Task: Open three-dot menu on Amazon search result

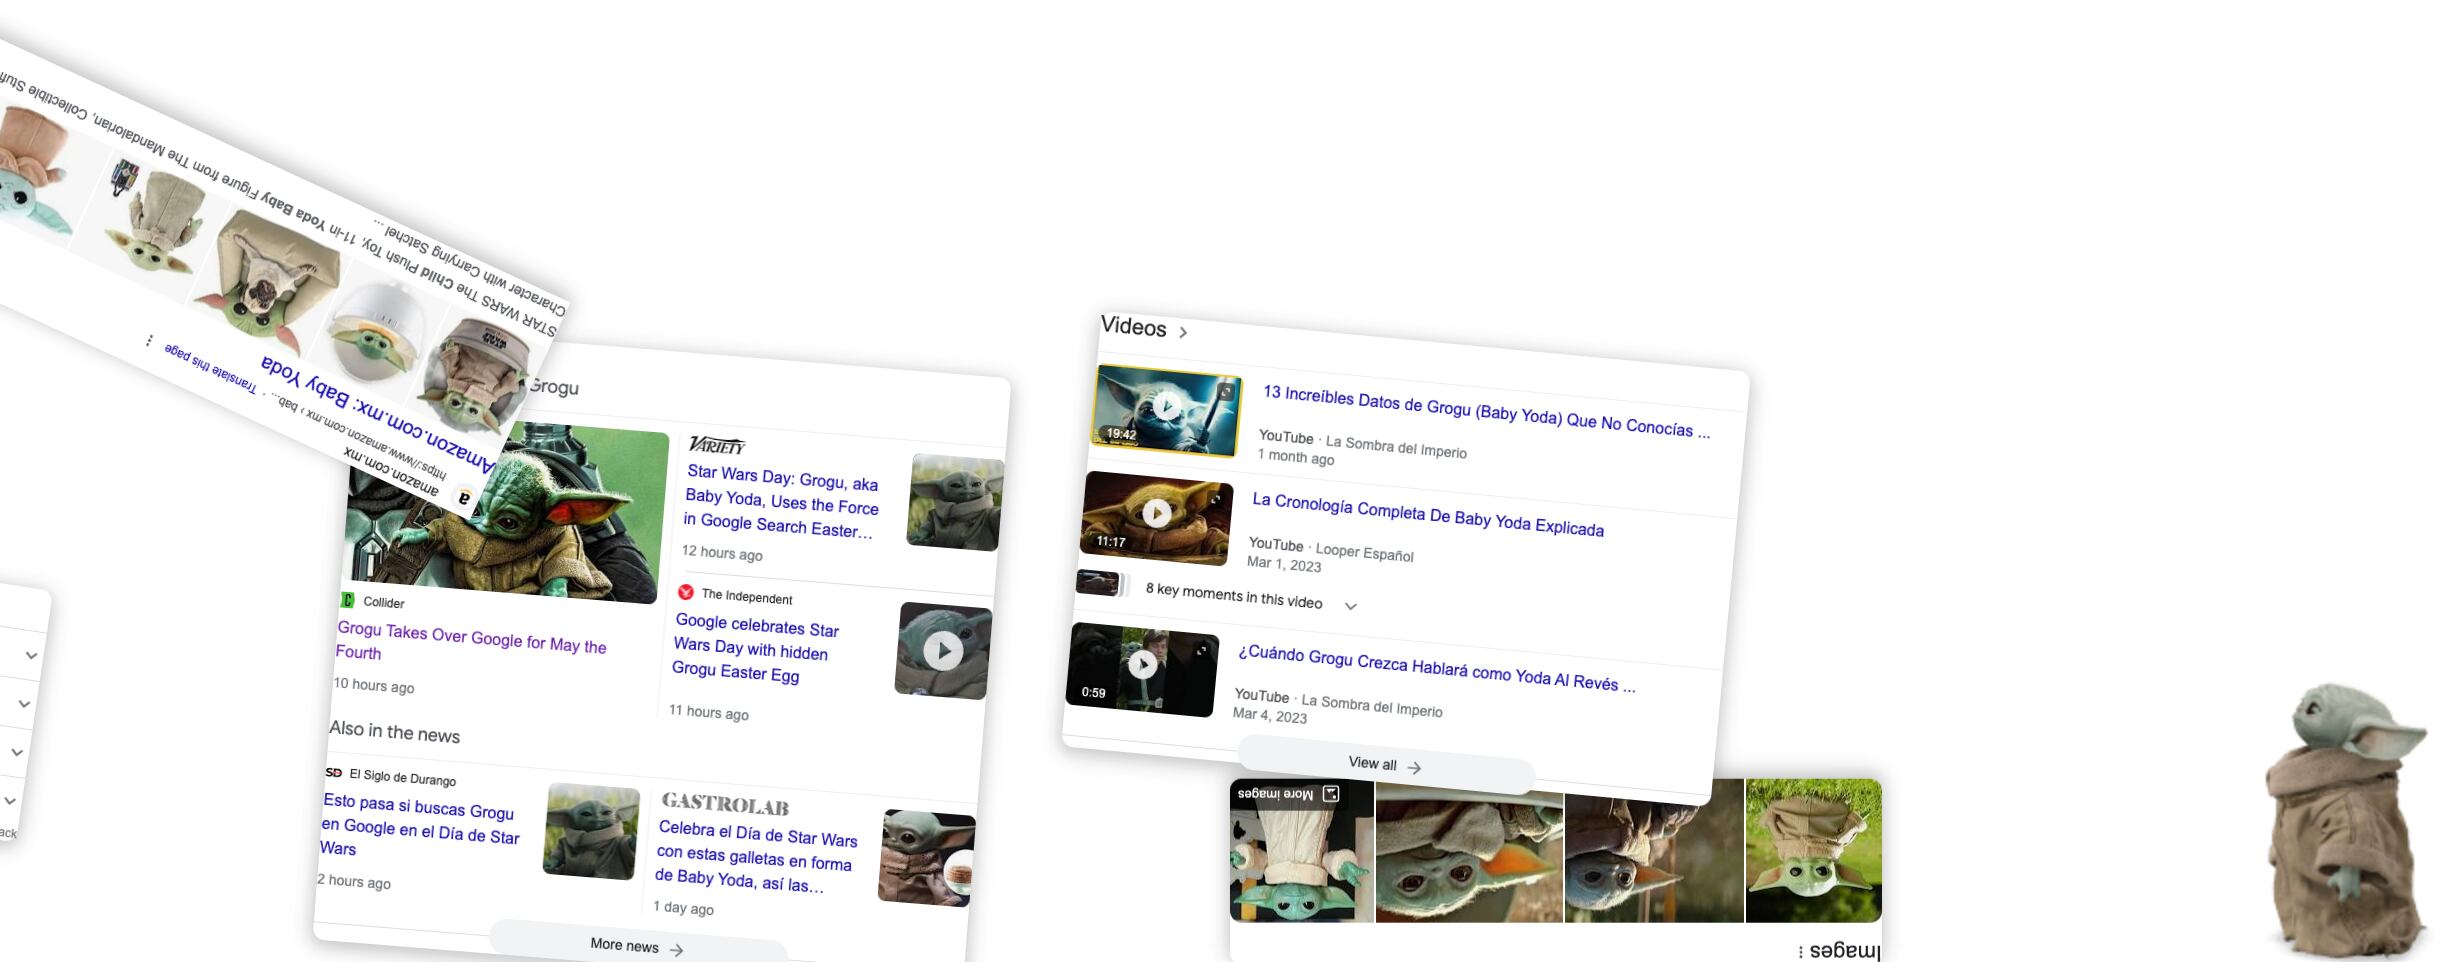Action: [149, 341]
